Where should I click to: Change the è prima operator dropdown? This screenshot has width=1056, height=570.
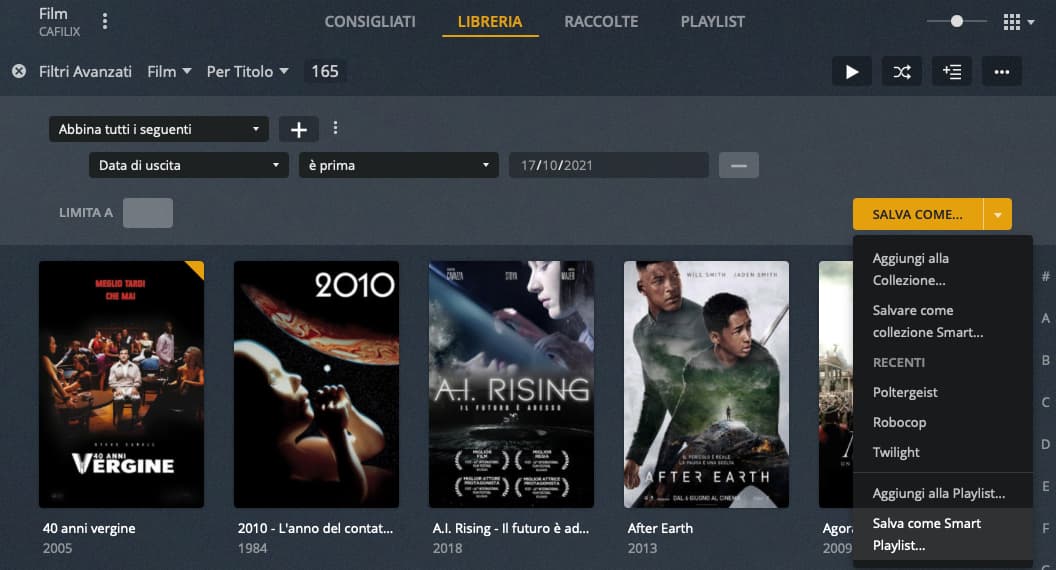(x=399, y=165)
